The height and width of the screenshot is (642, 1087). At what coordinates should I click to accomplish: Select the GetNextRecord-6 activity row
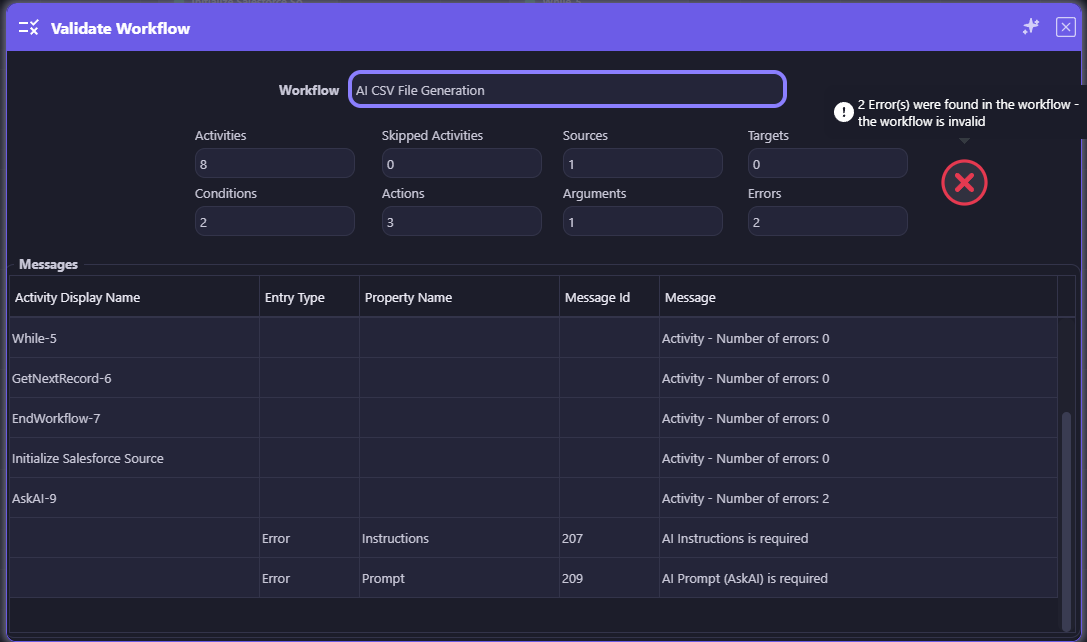(x=533, y=379)
